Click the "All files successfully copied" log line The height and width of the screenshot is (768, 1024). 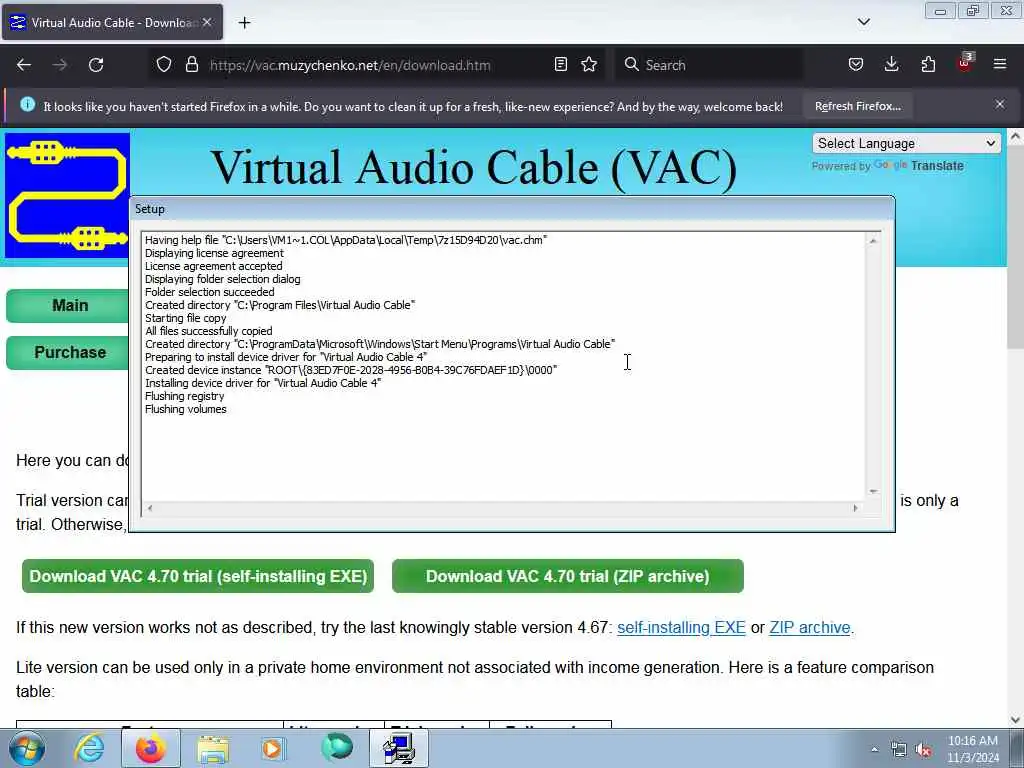208,331
